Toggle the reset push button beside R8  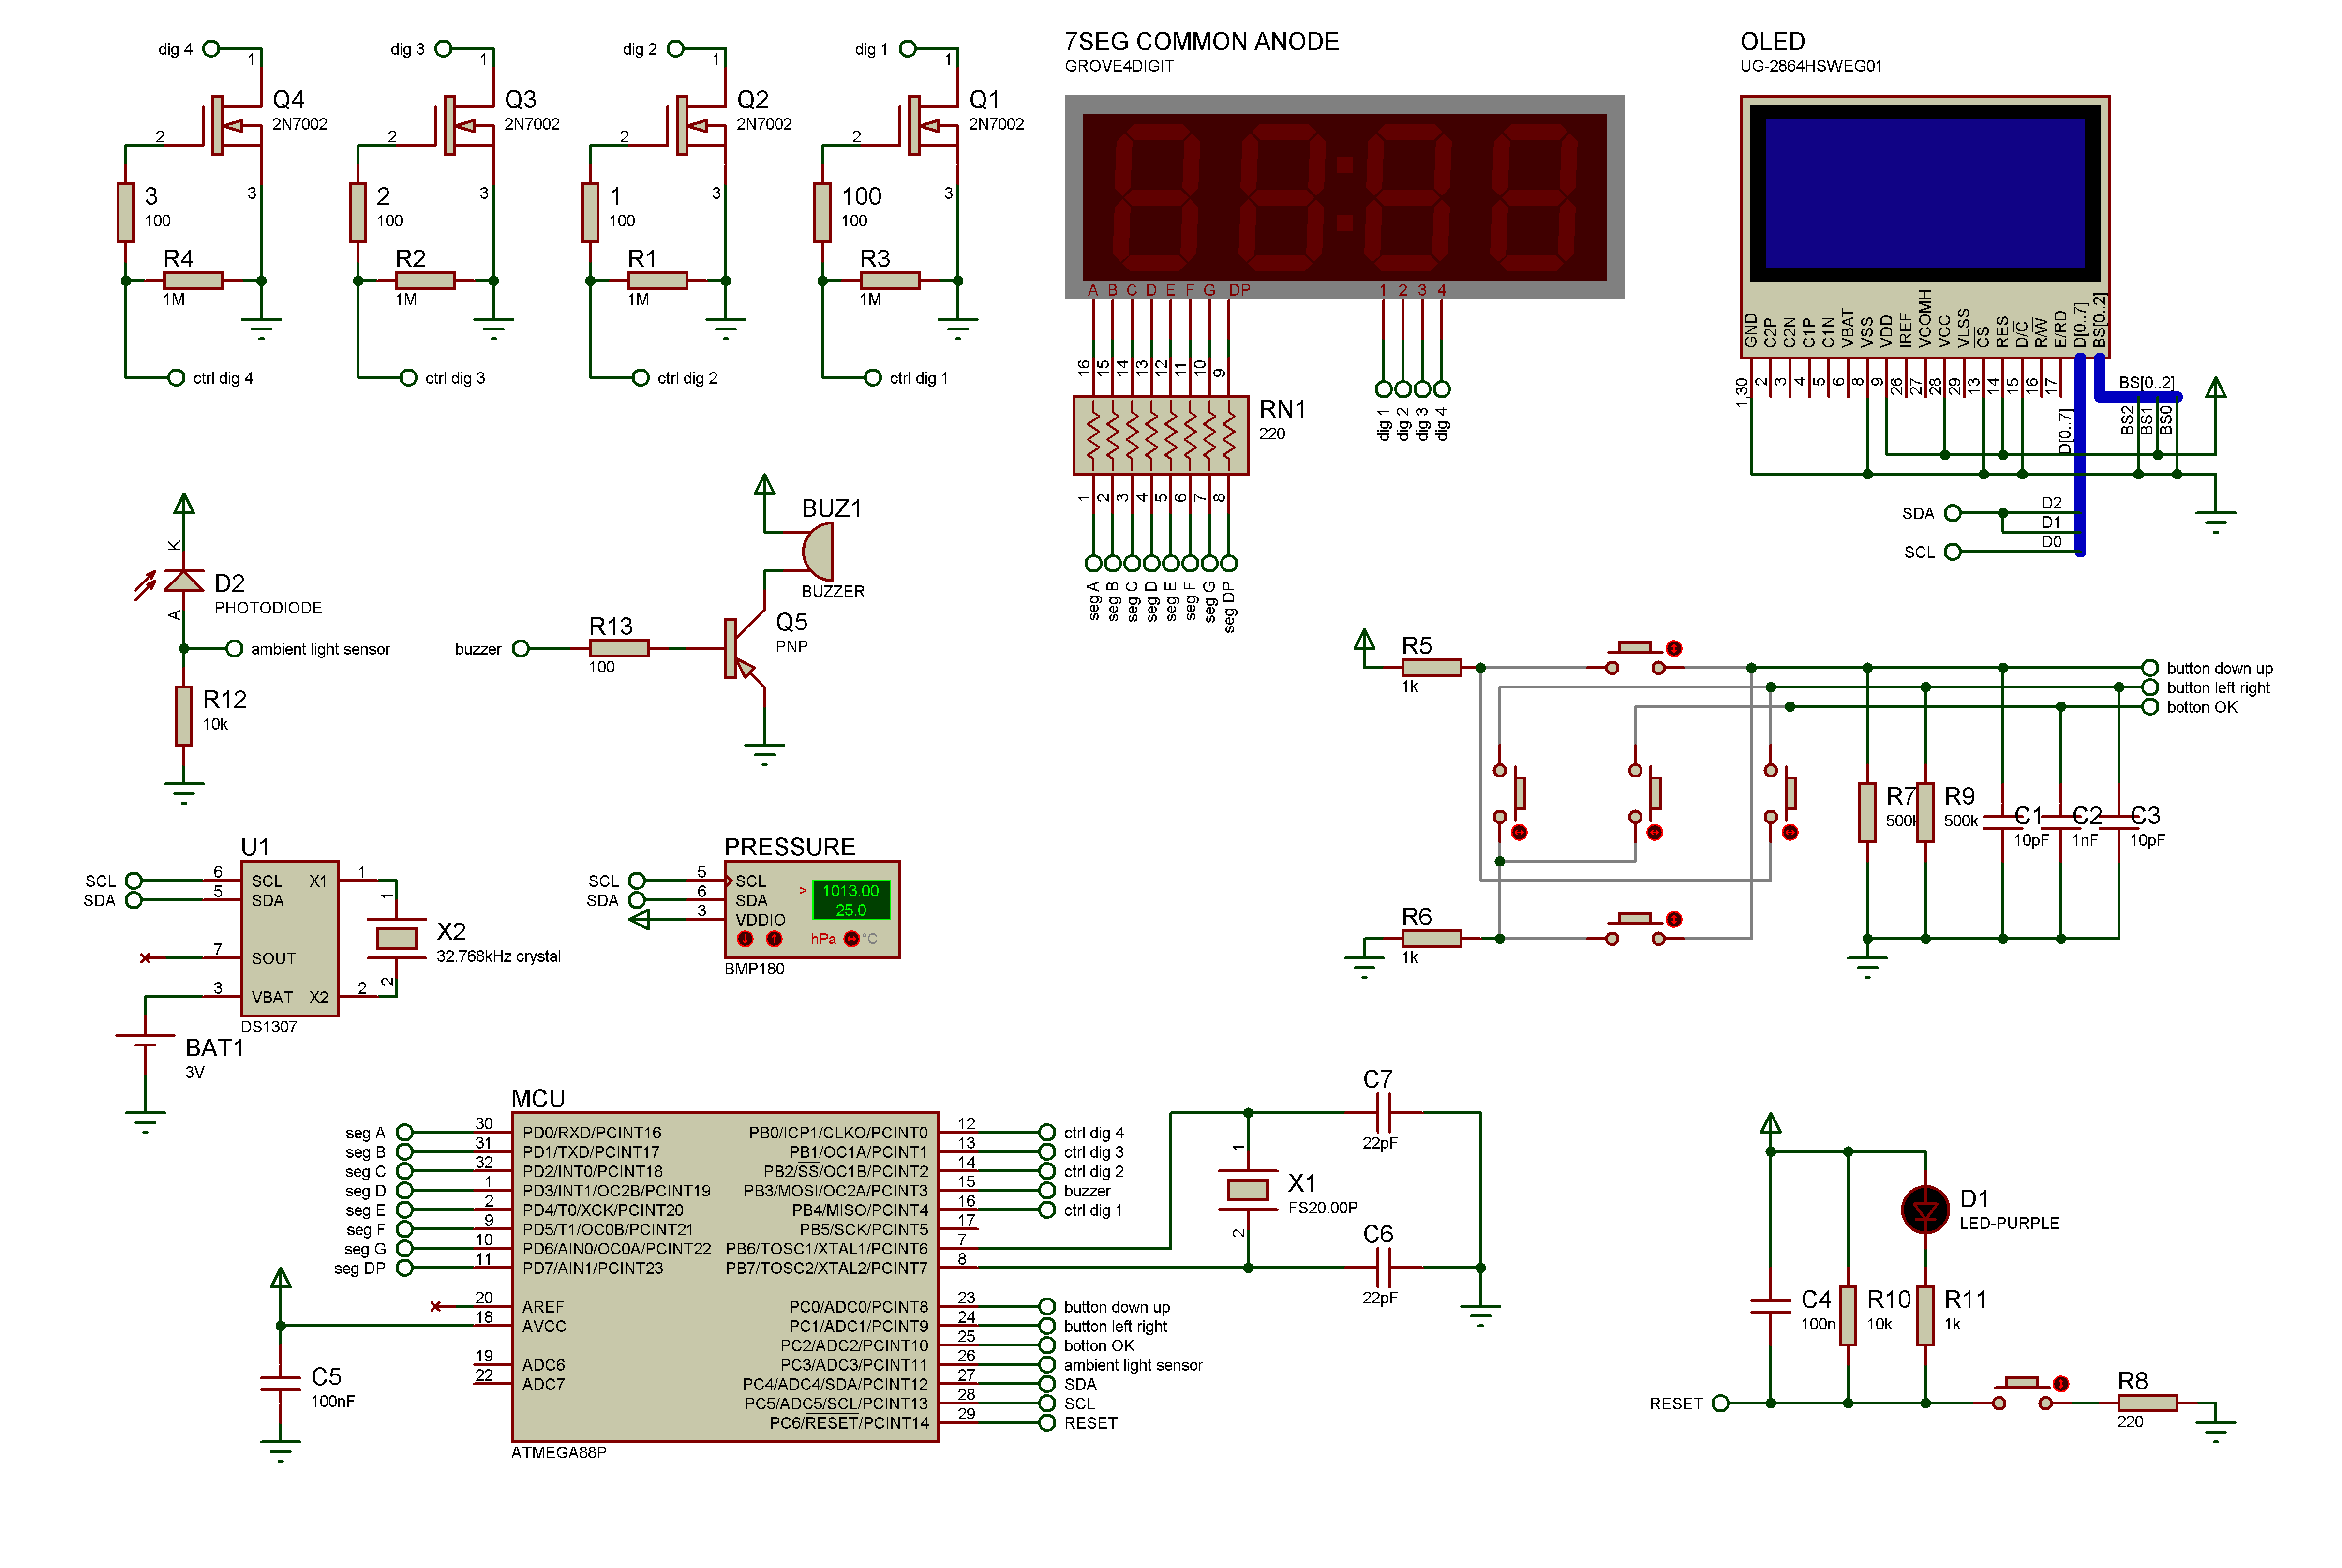click(2022, 1394)
